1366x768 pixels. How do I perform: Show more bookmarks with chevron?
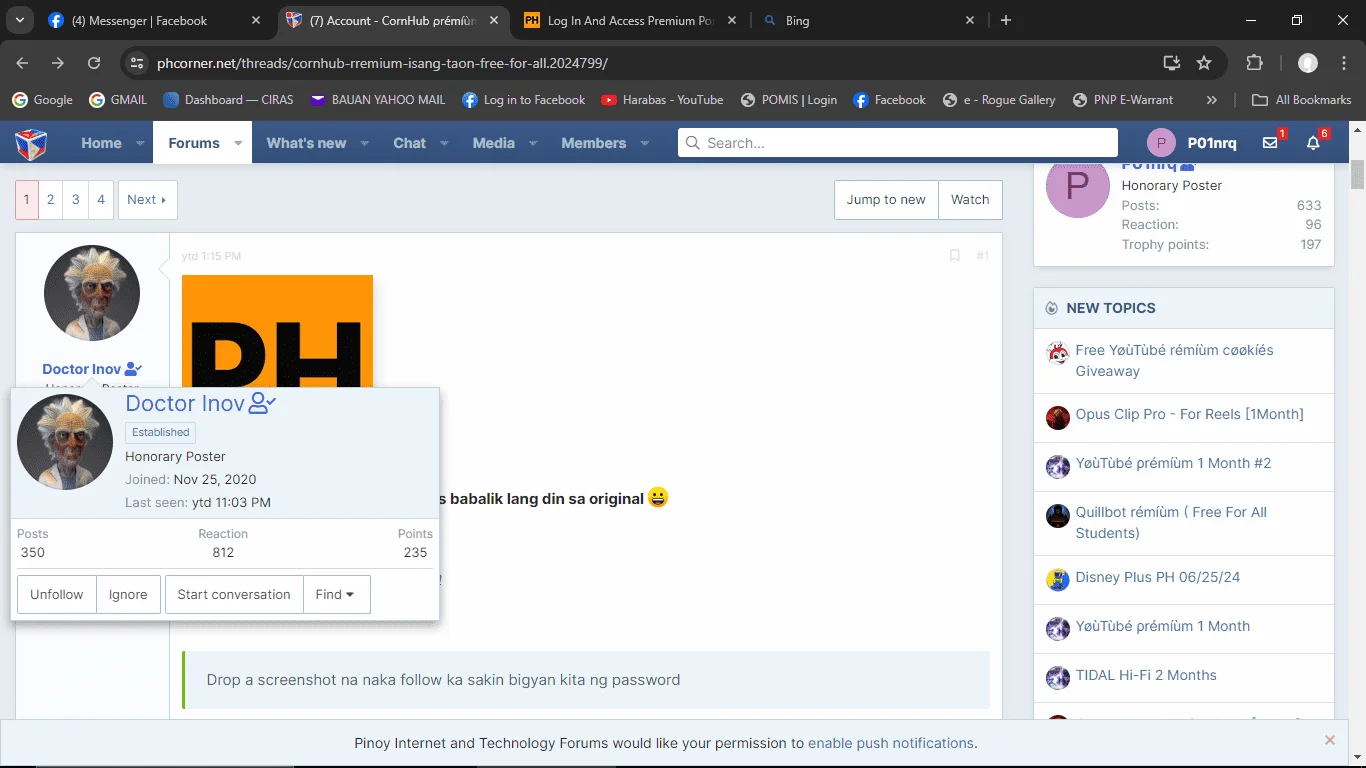[x=1212, y=100]
